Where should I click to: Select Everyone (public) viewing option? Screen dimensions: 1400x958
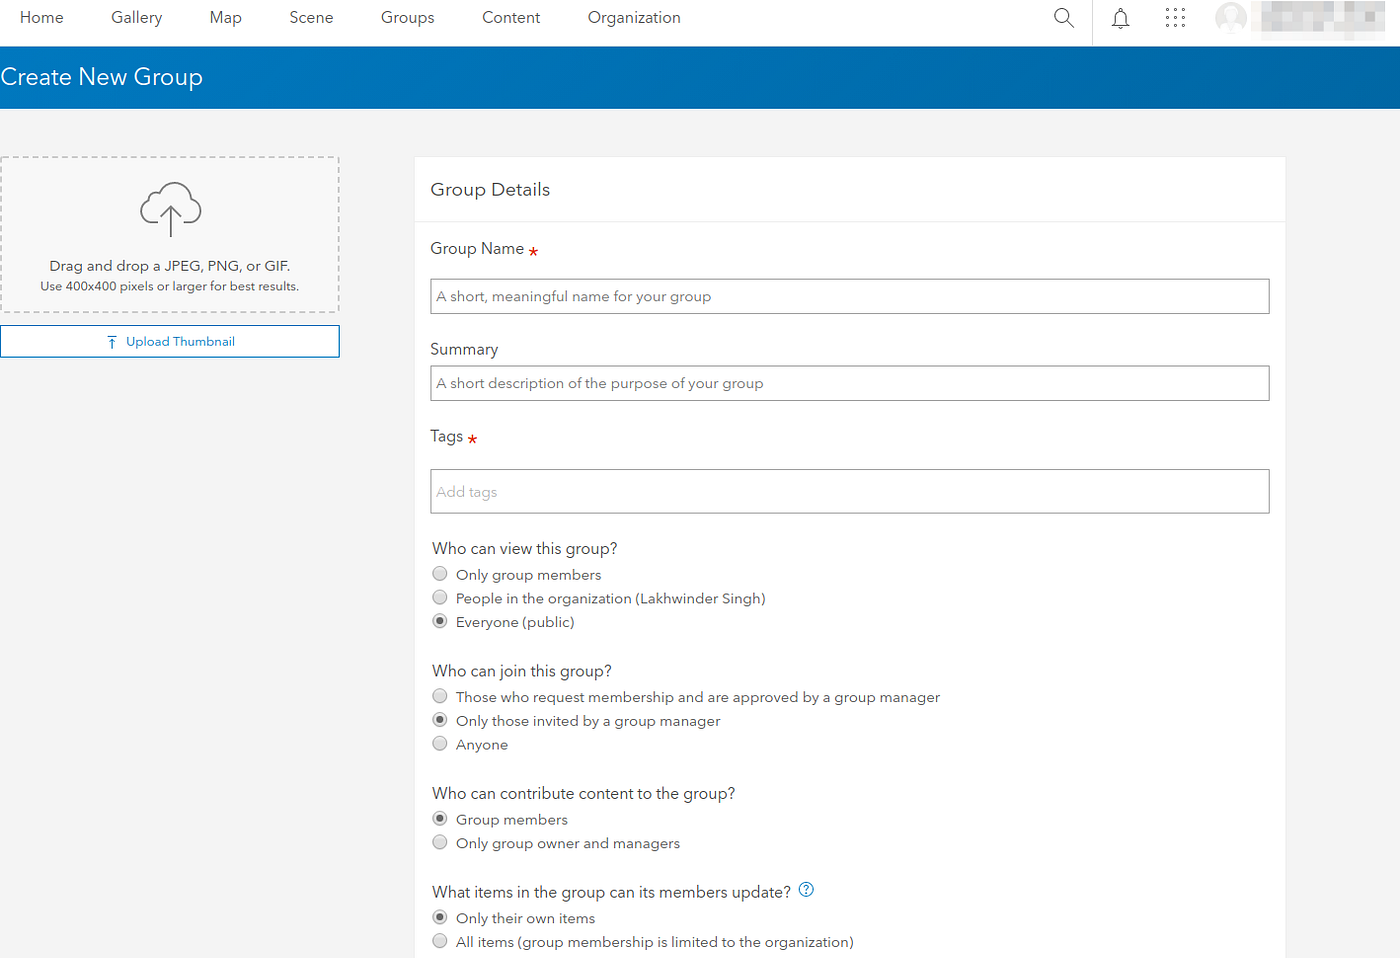pos(440,620)
